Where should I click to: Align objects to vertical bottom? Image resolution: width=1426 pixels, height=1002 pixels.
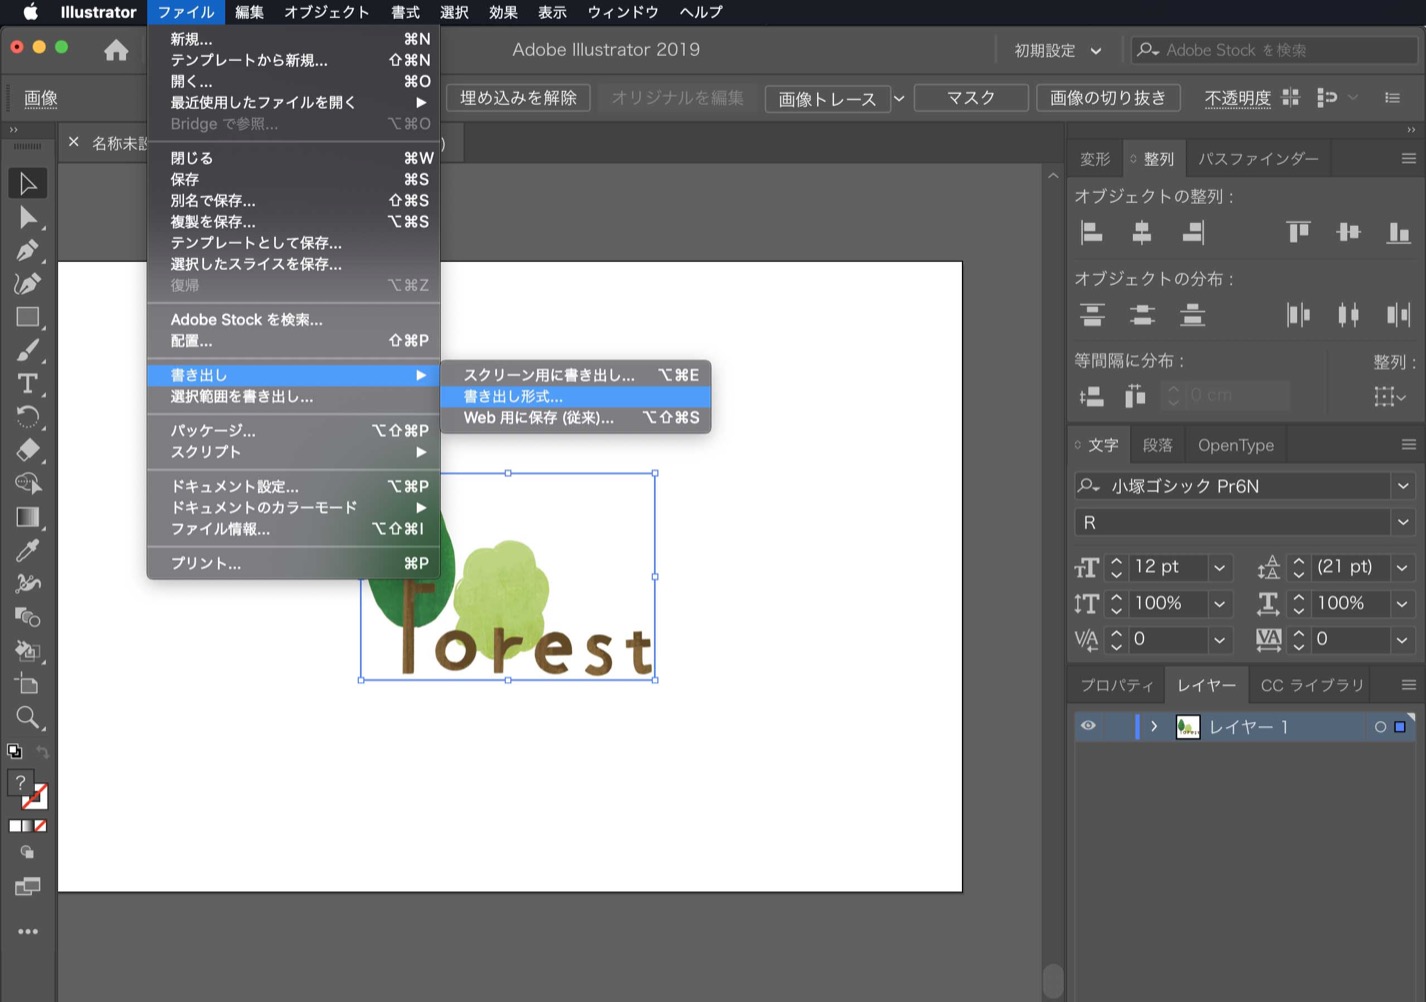[x=1398, y=233]
